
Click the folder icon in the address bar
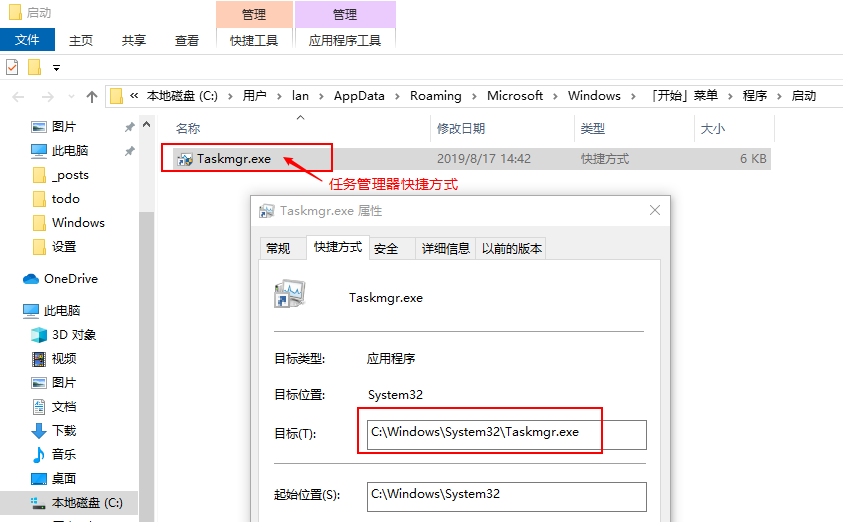[x=116, y=96]
